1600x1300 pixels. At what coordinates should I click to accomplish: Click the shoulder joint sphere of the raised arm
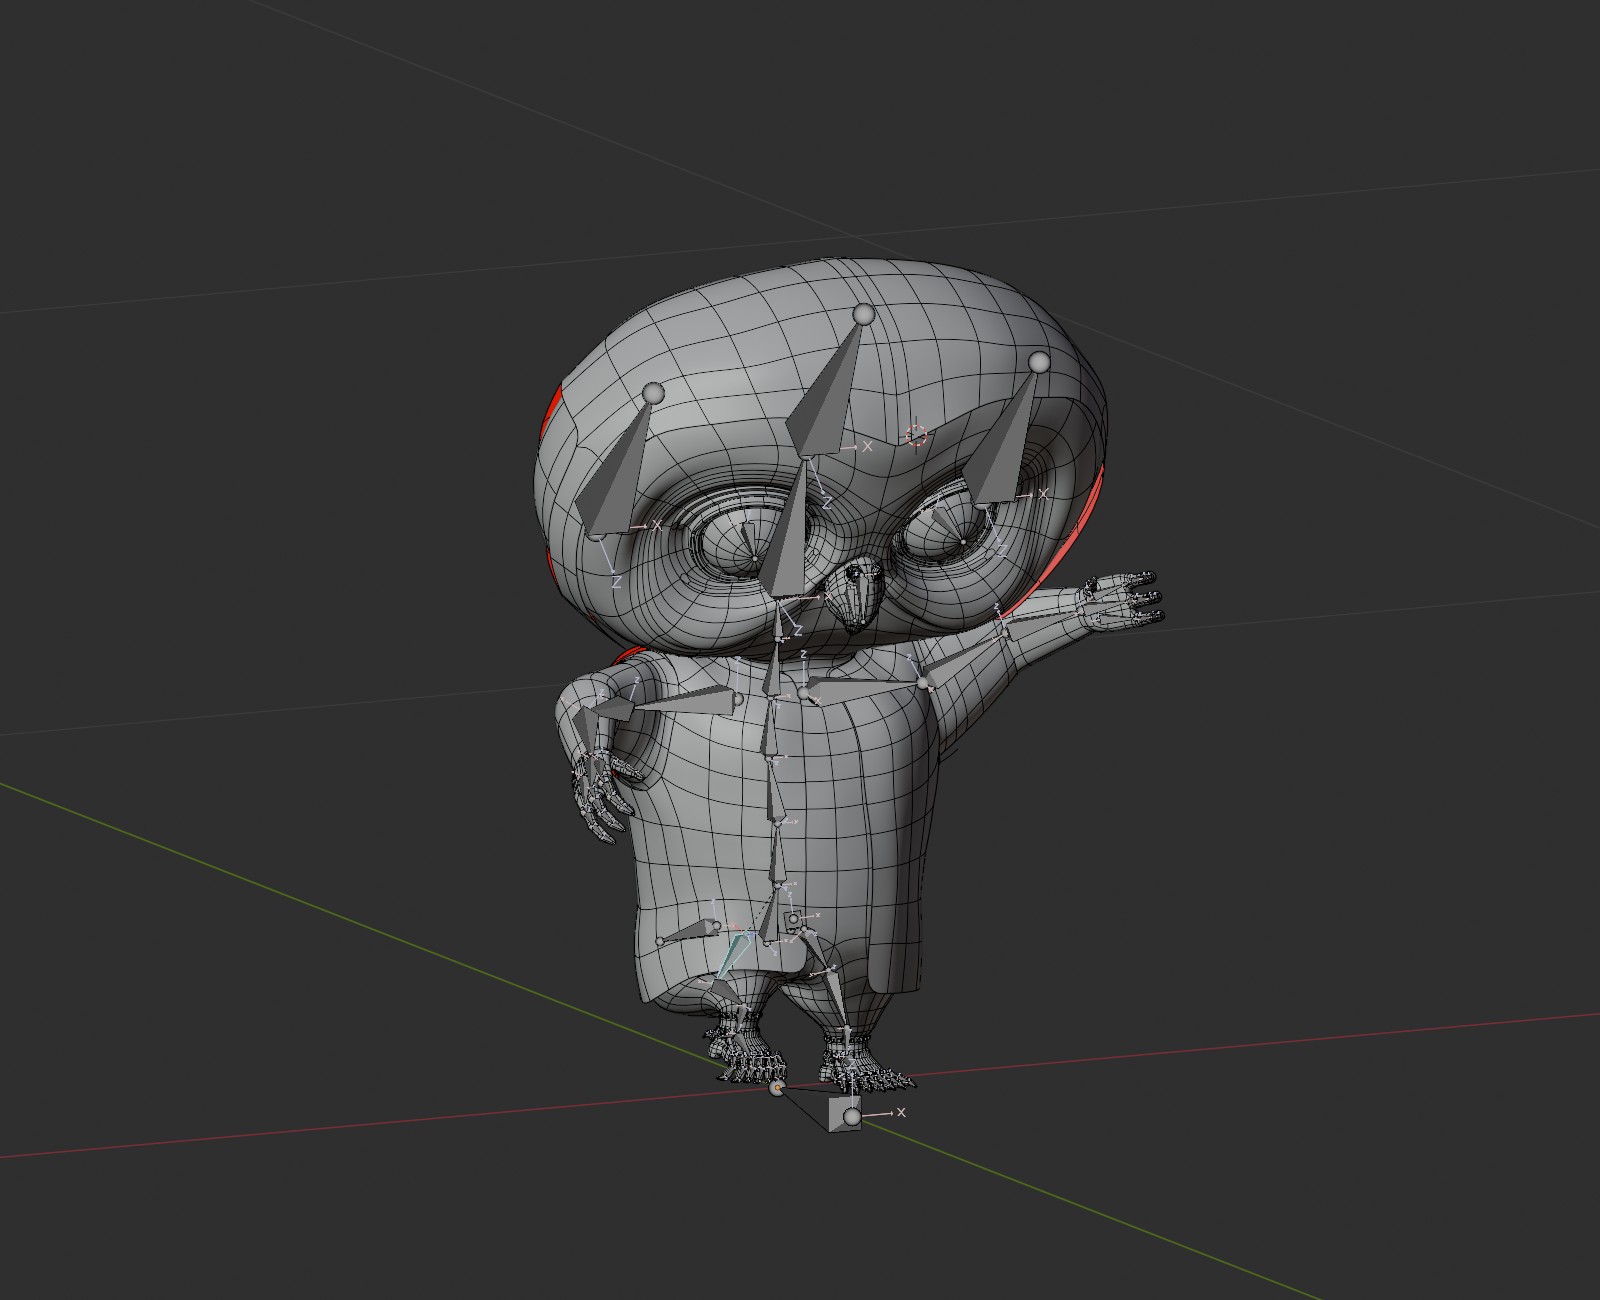925,683
